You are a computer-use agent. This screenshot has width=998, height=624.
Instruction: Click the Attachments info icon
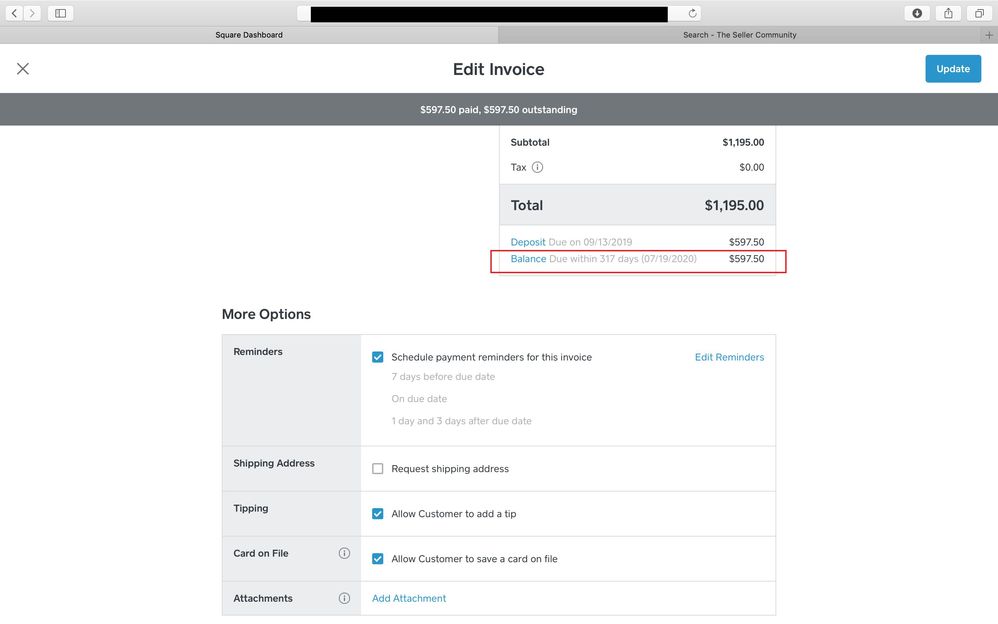(344, 598)
